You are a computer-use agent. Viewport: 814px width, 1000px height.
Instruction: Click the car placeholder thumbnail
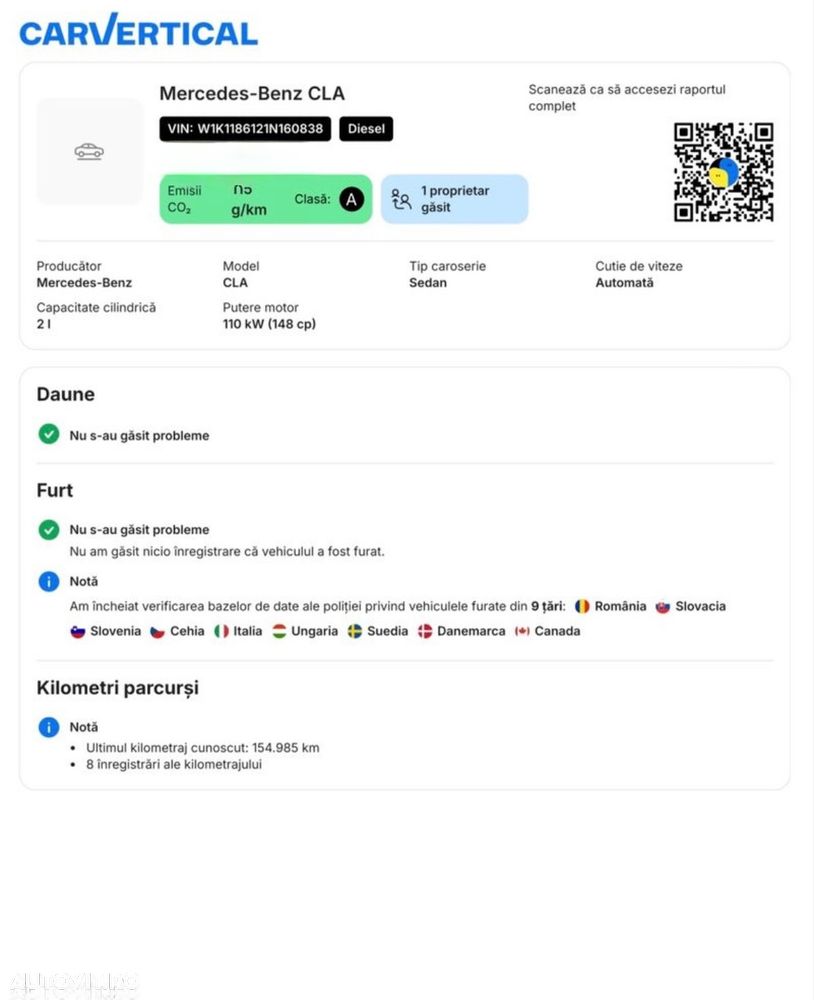pyautogui.click(x=89, y=152)
